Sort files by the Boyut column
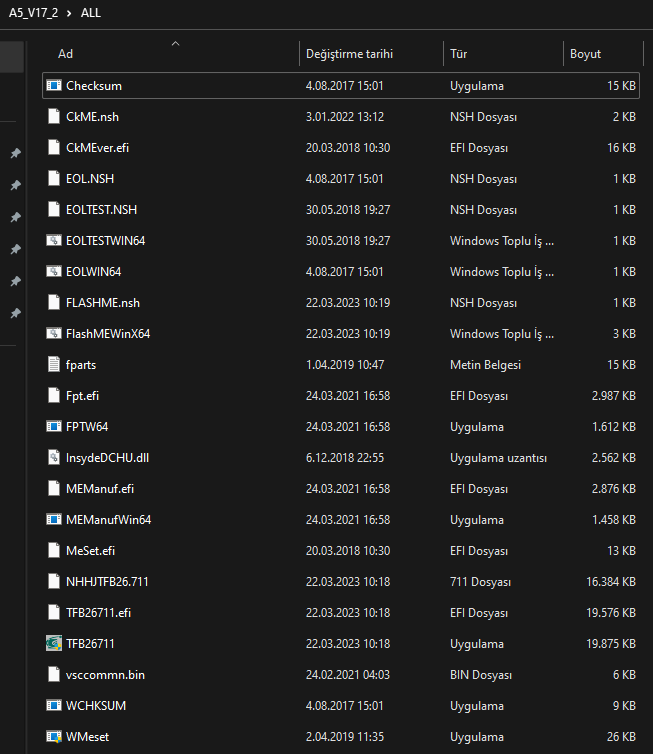Viewport: 653px width, 754px height. tap(585, 54)
